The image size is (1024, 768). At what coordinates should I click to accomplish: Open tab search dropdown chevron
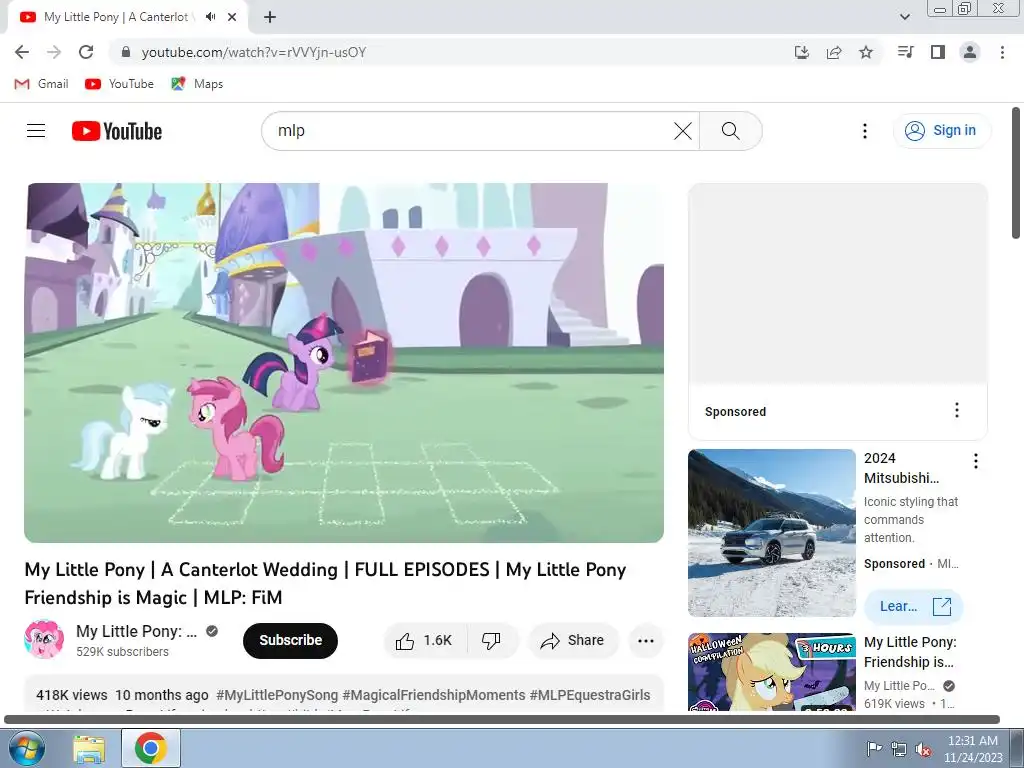[x=904, y=17]
